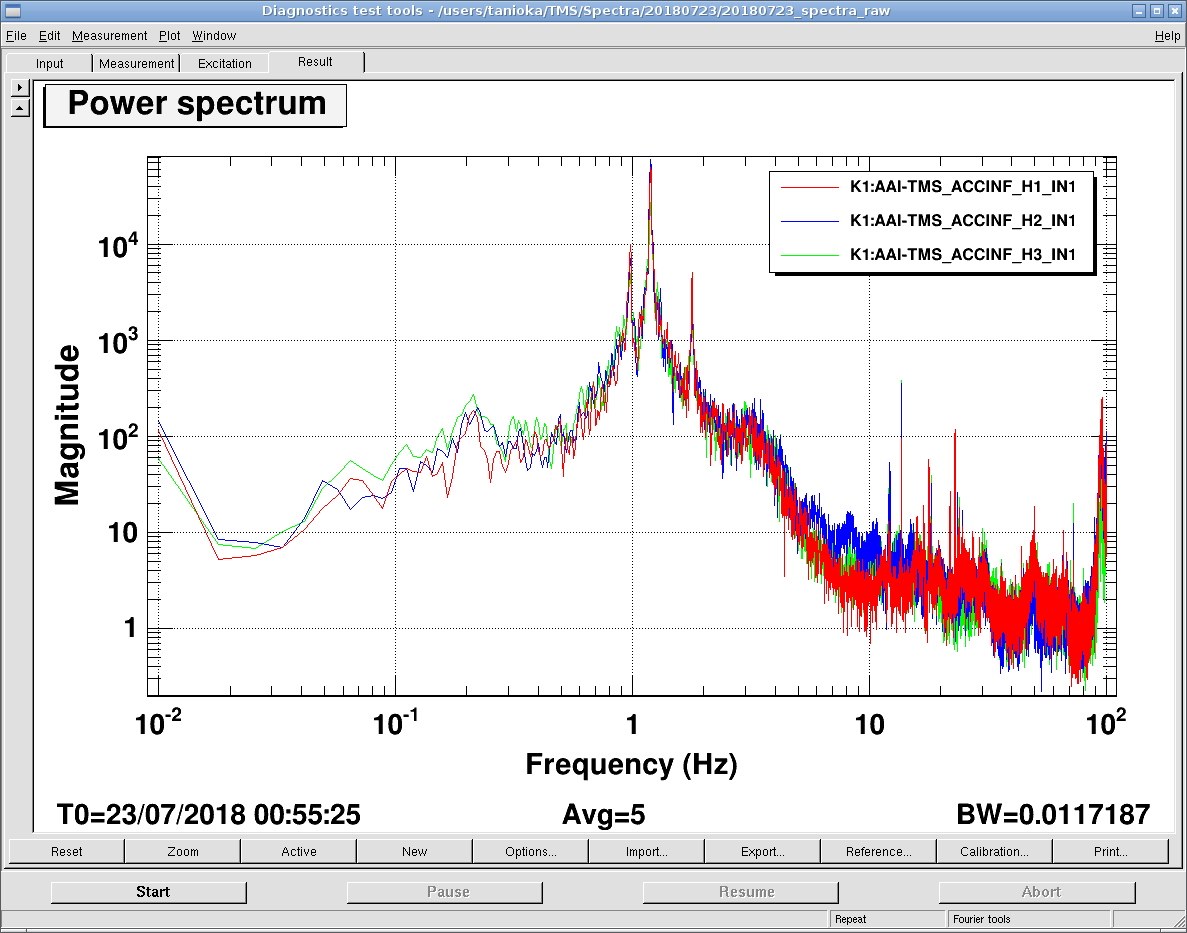The image size is (1187, 933).
Task: Select the H2_IN1 legend entry in the plot
Action: click(962, 220)
